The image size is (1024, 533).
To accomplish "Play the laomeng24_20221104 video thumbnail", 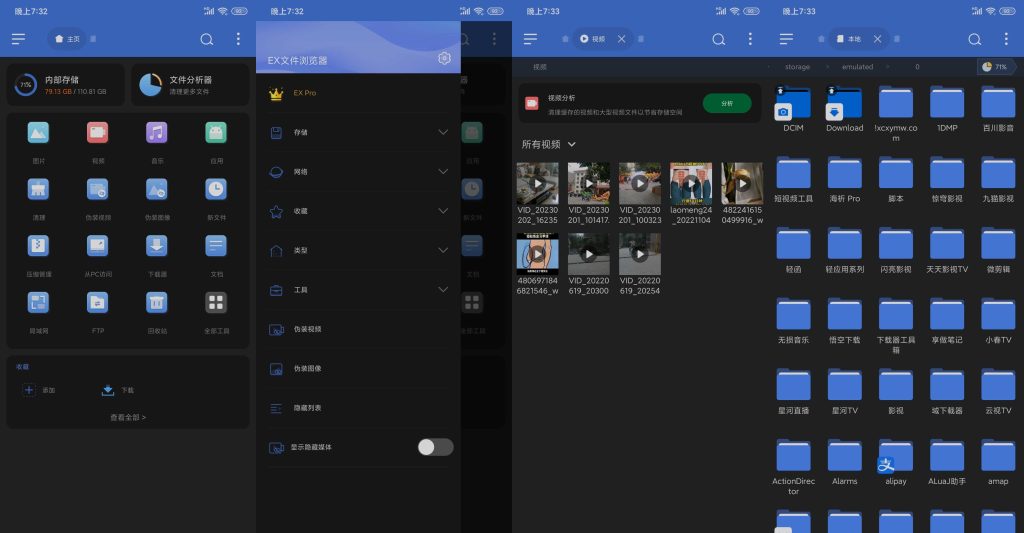I will coord(691,184).
